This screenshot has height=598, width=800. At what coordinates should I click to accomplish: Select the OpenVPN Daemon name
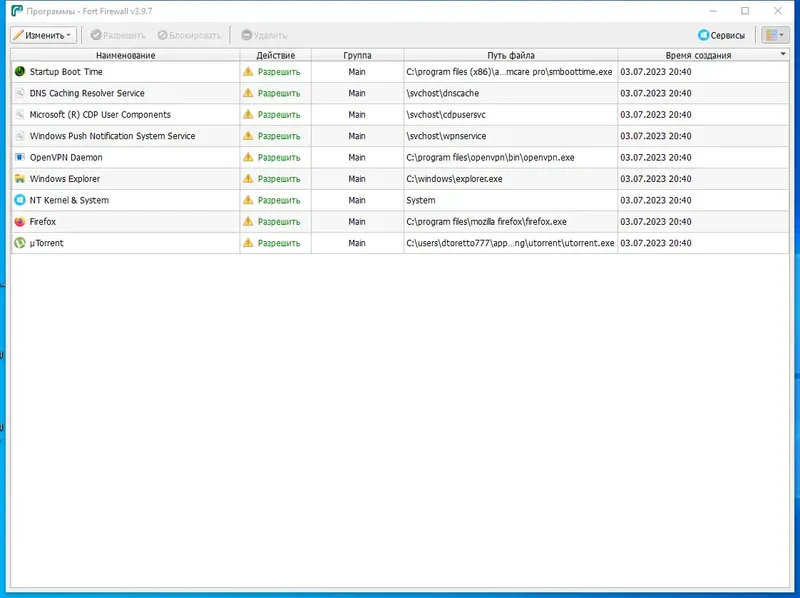point(66,158)
